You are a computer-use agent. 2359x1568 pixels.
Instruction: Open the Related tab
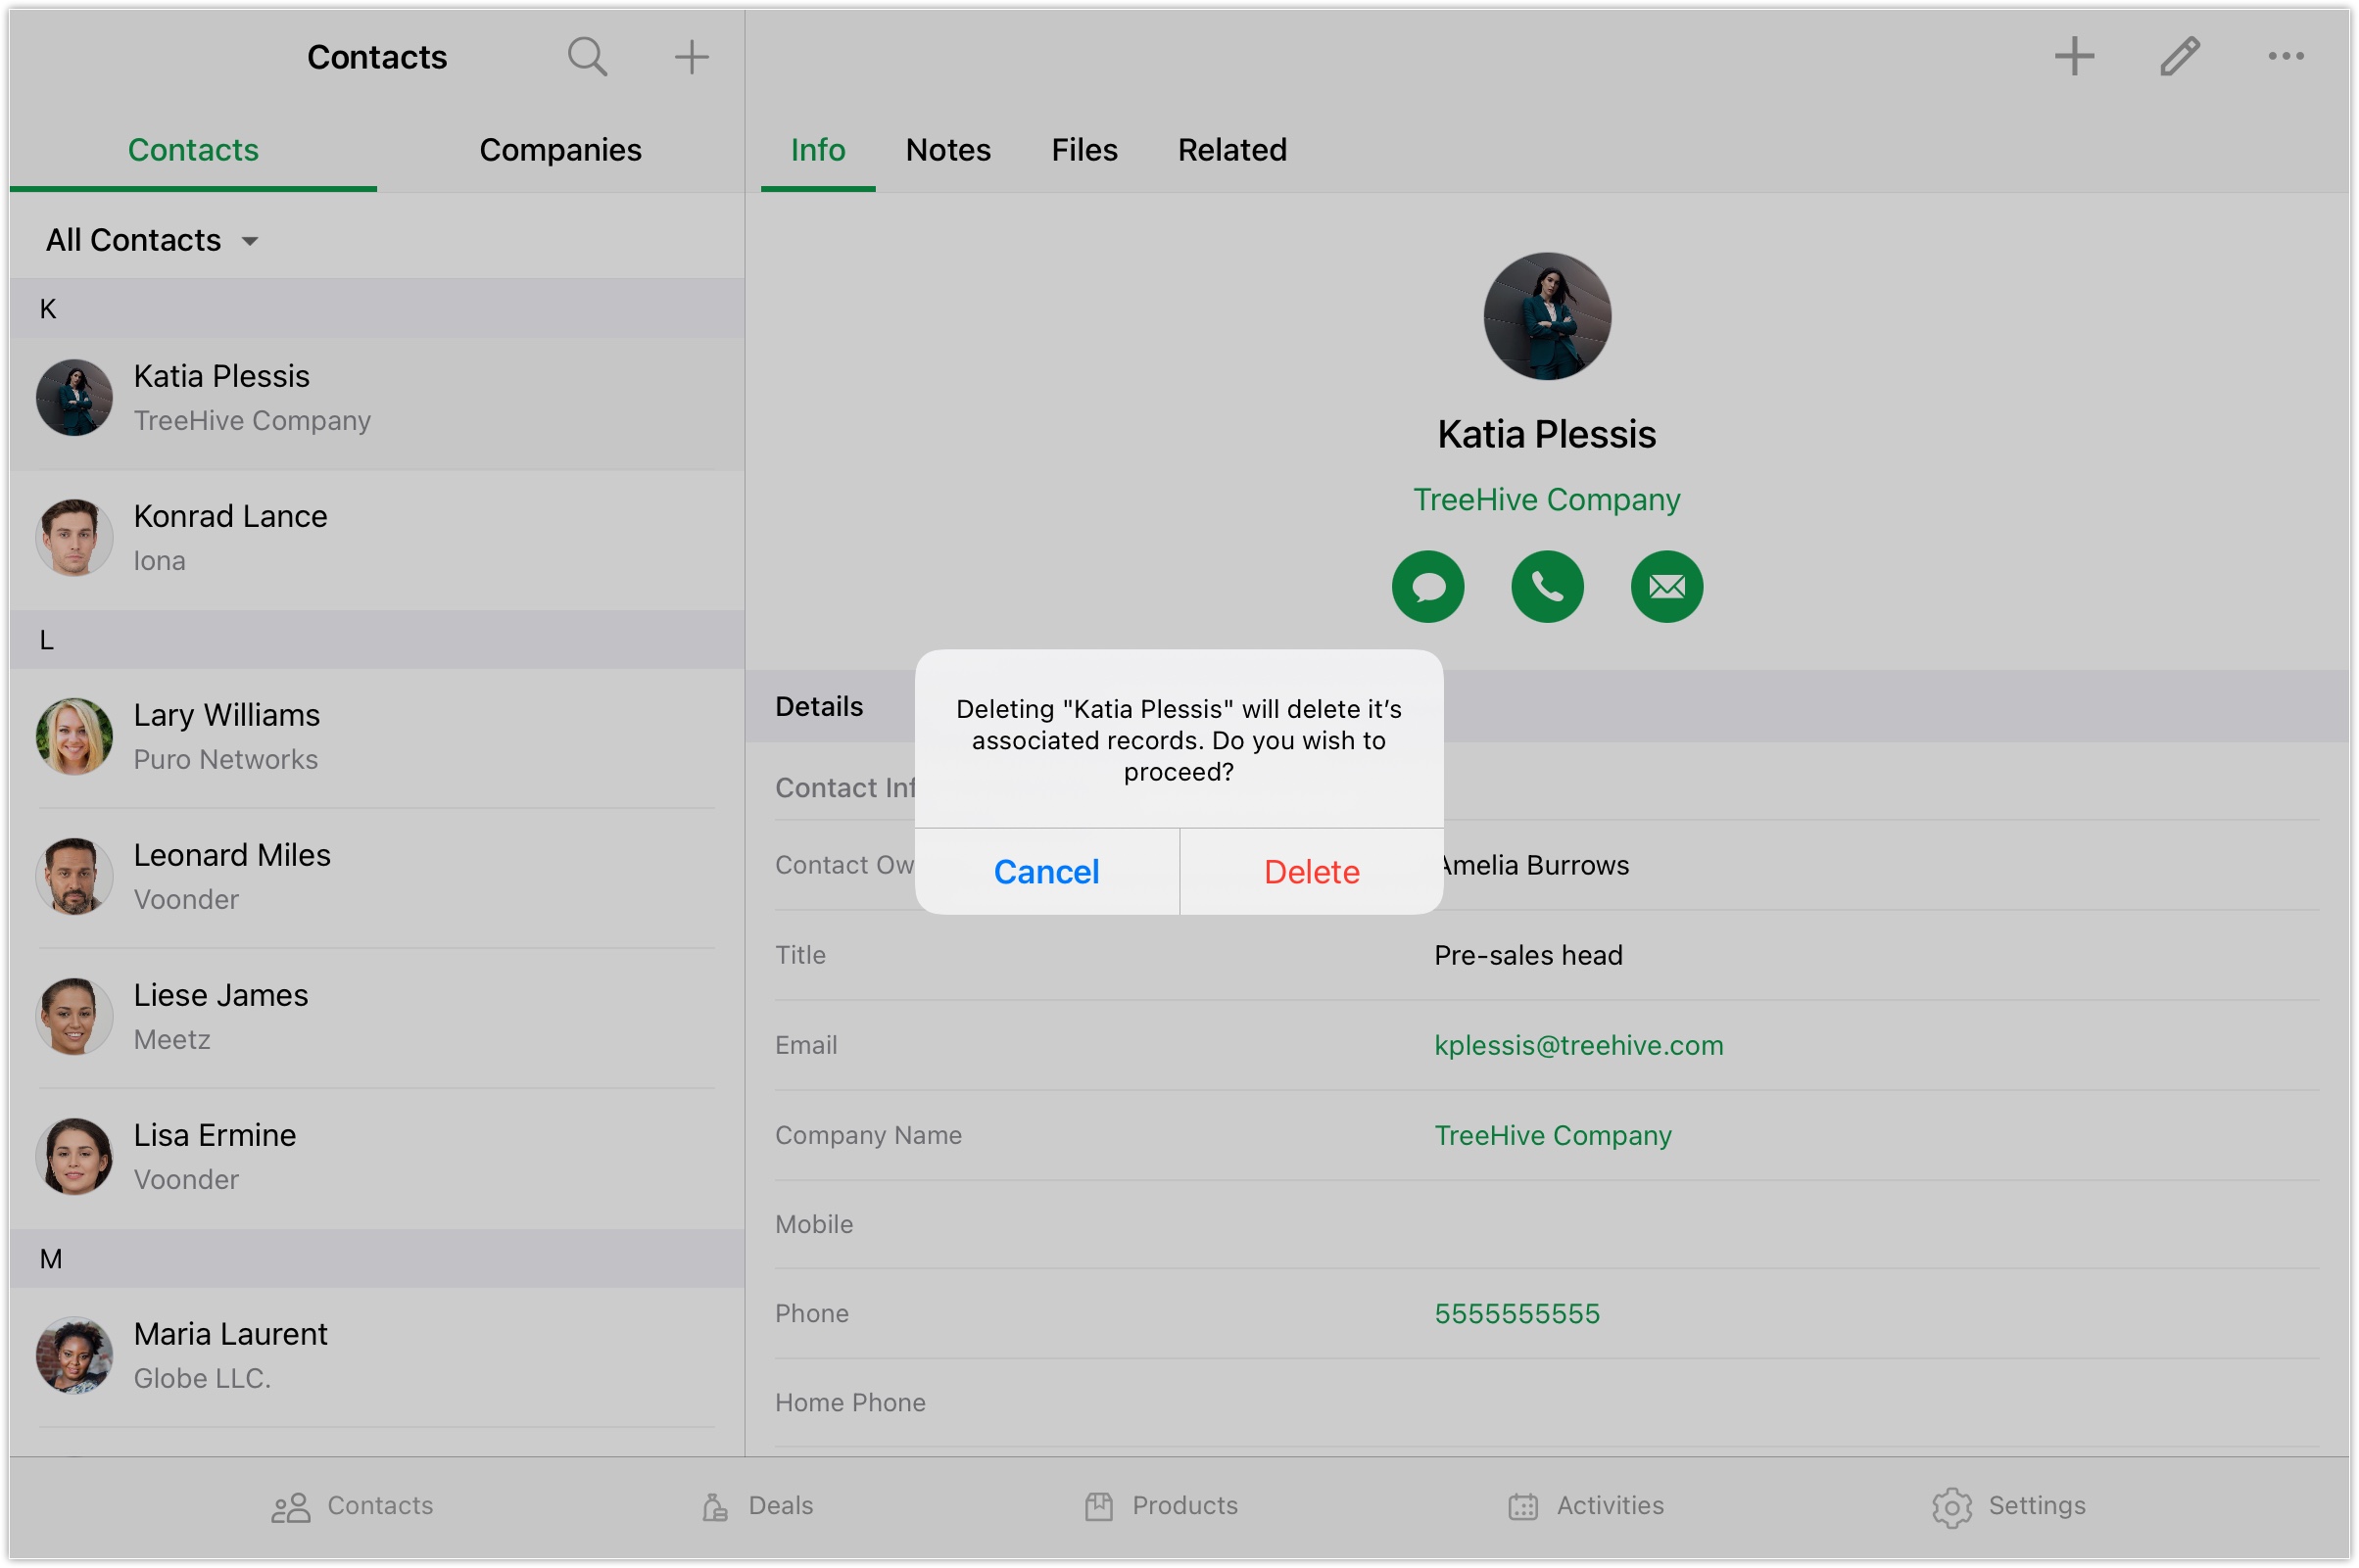1231,150
